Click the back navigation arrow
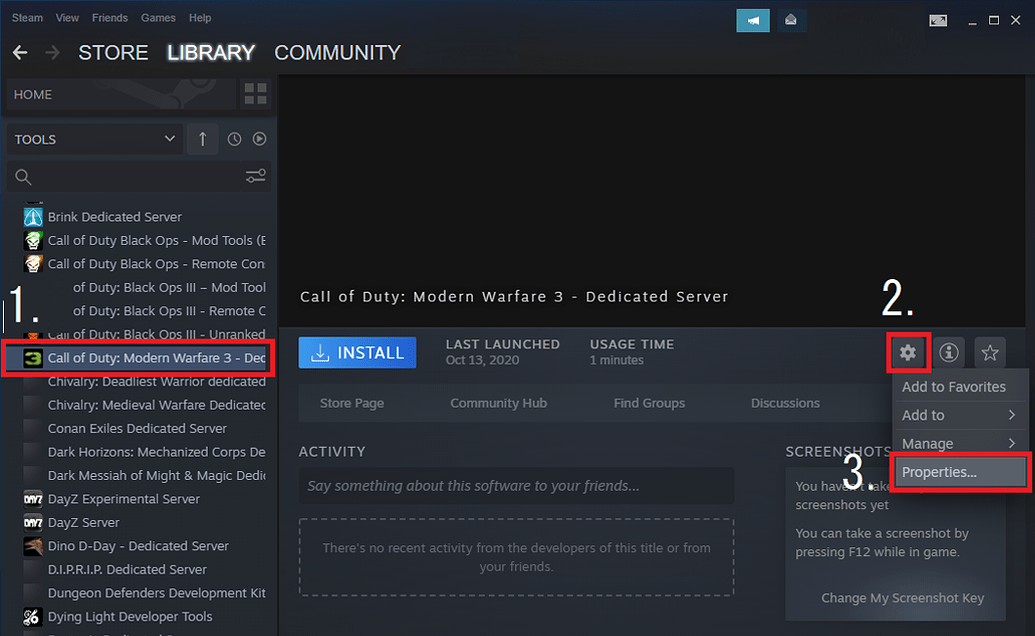 19,52
